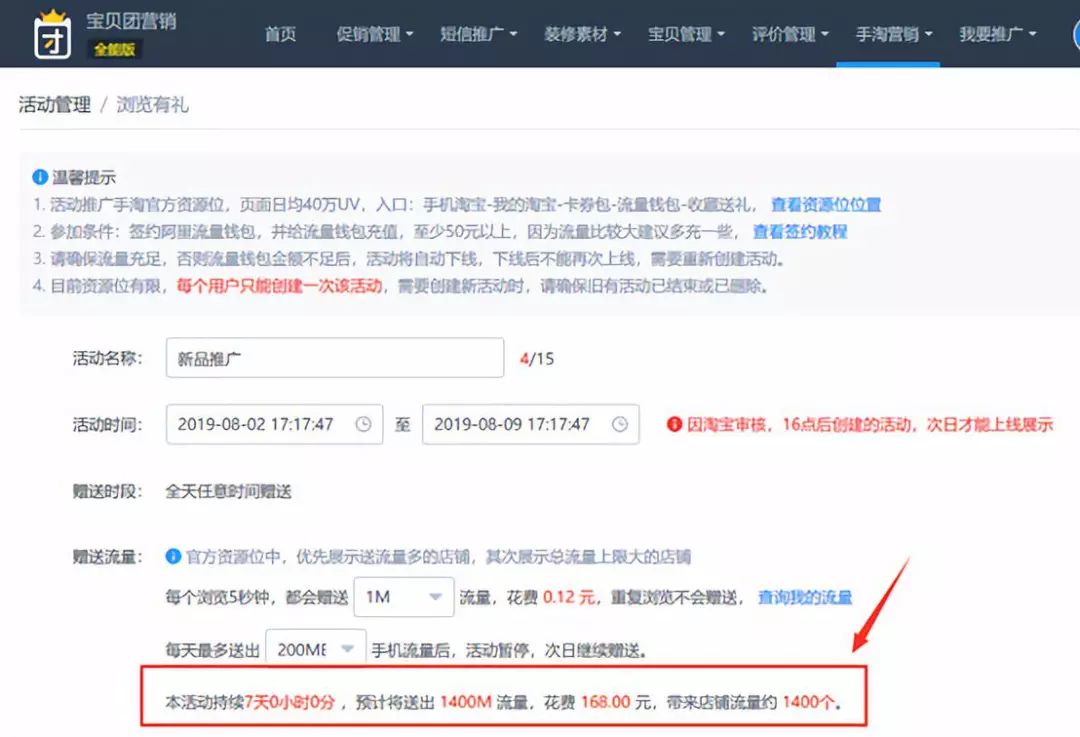Click the red alert icon near 因淘宝审核 message
Viewport: 1080px width, 737px height.
(675, 424)
